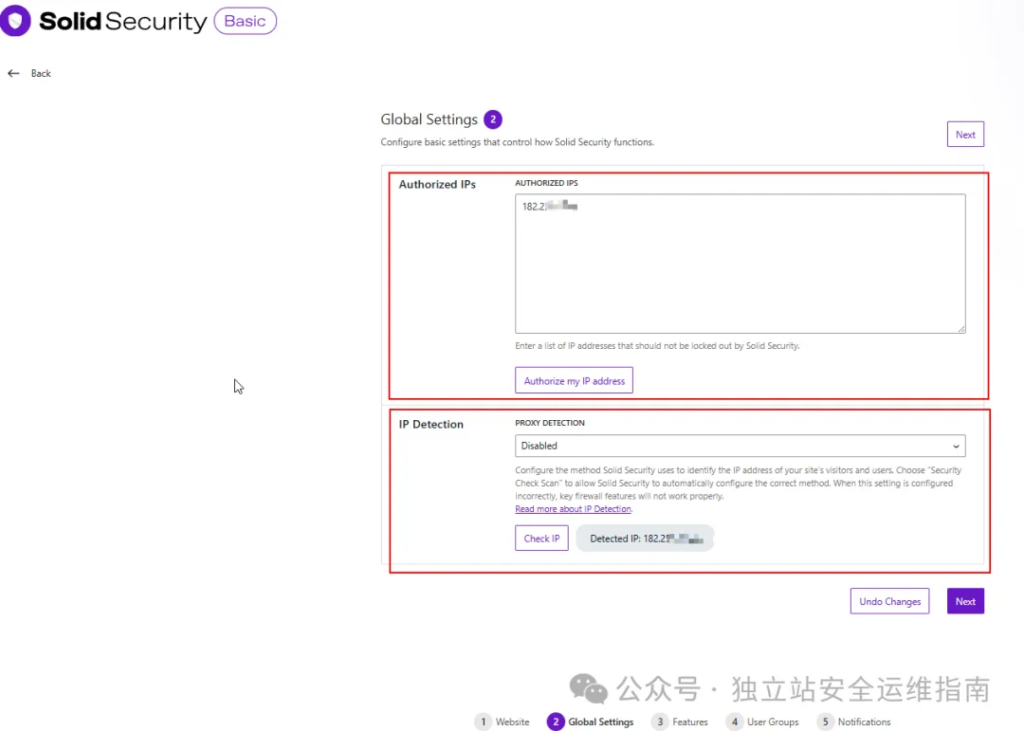The width and height of the screenshot is (1024, 731).
Task: Open the Proxy Detection dropdown
Action: click(x=740, y=446)
